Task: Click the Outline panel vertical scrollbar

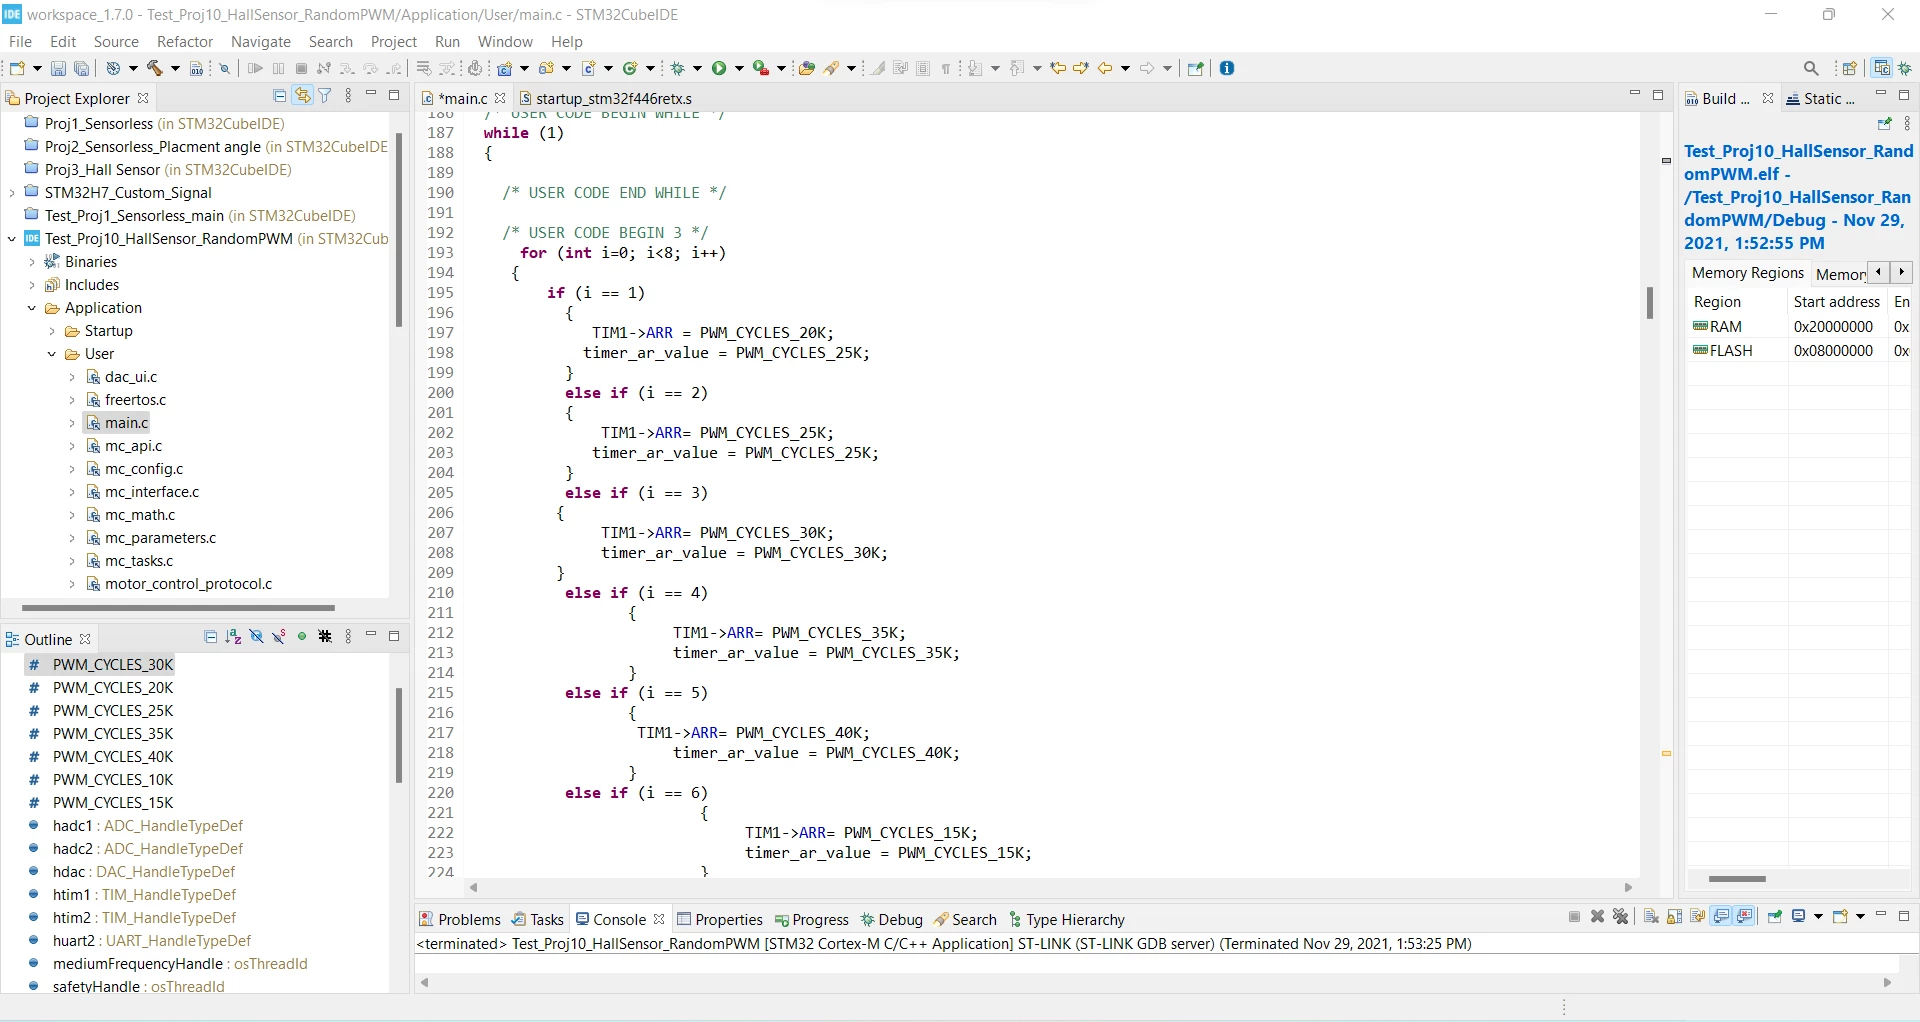Action: pyautogui.click(x=399, y=735)
